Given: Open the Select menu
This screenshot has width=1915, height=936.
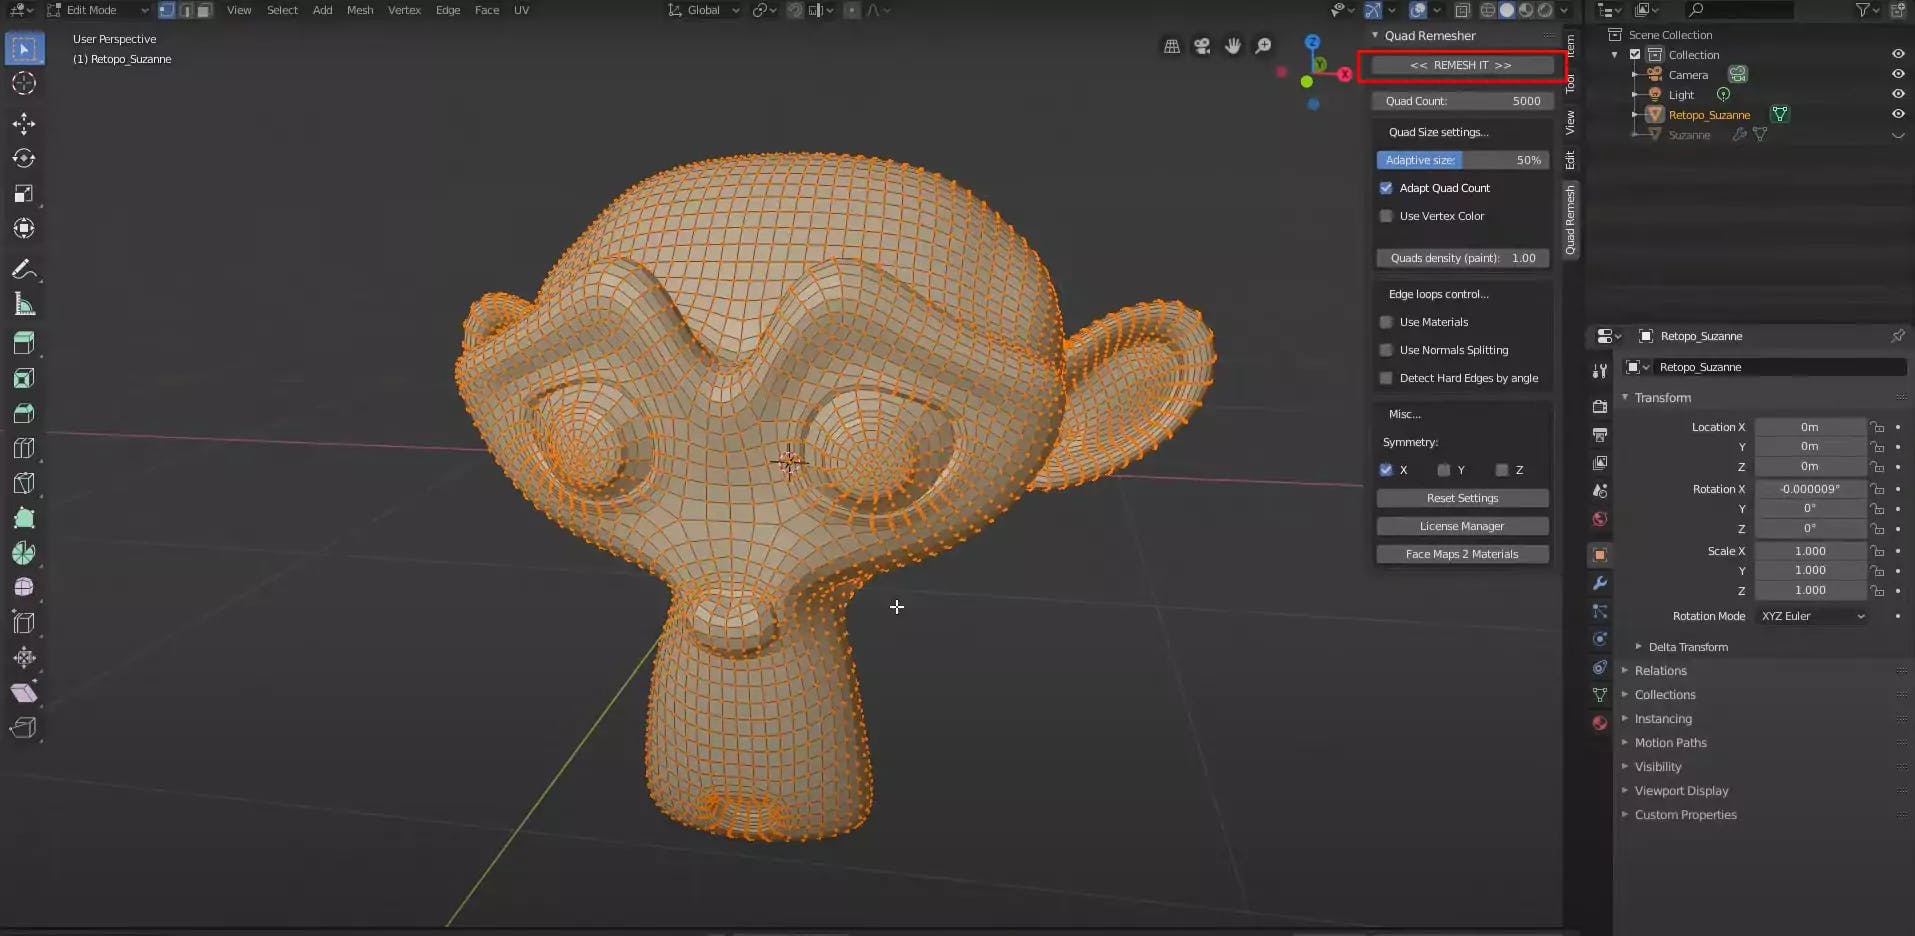Looking at the screenshot, I should [x=282, y=10].
